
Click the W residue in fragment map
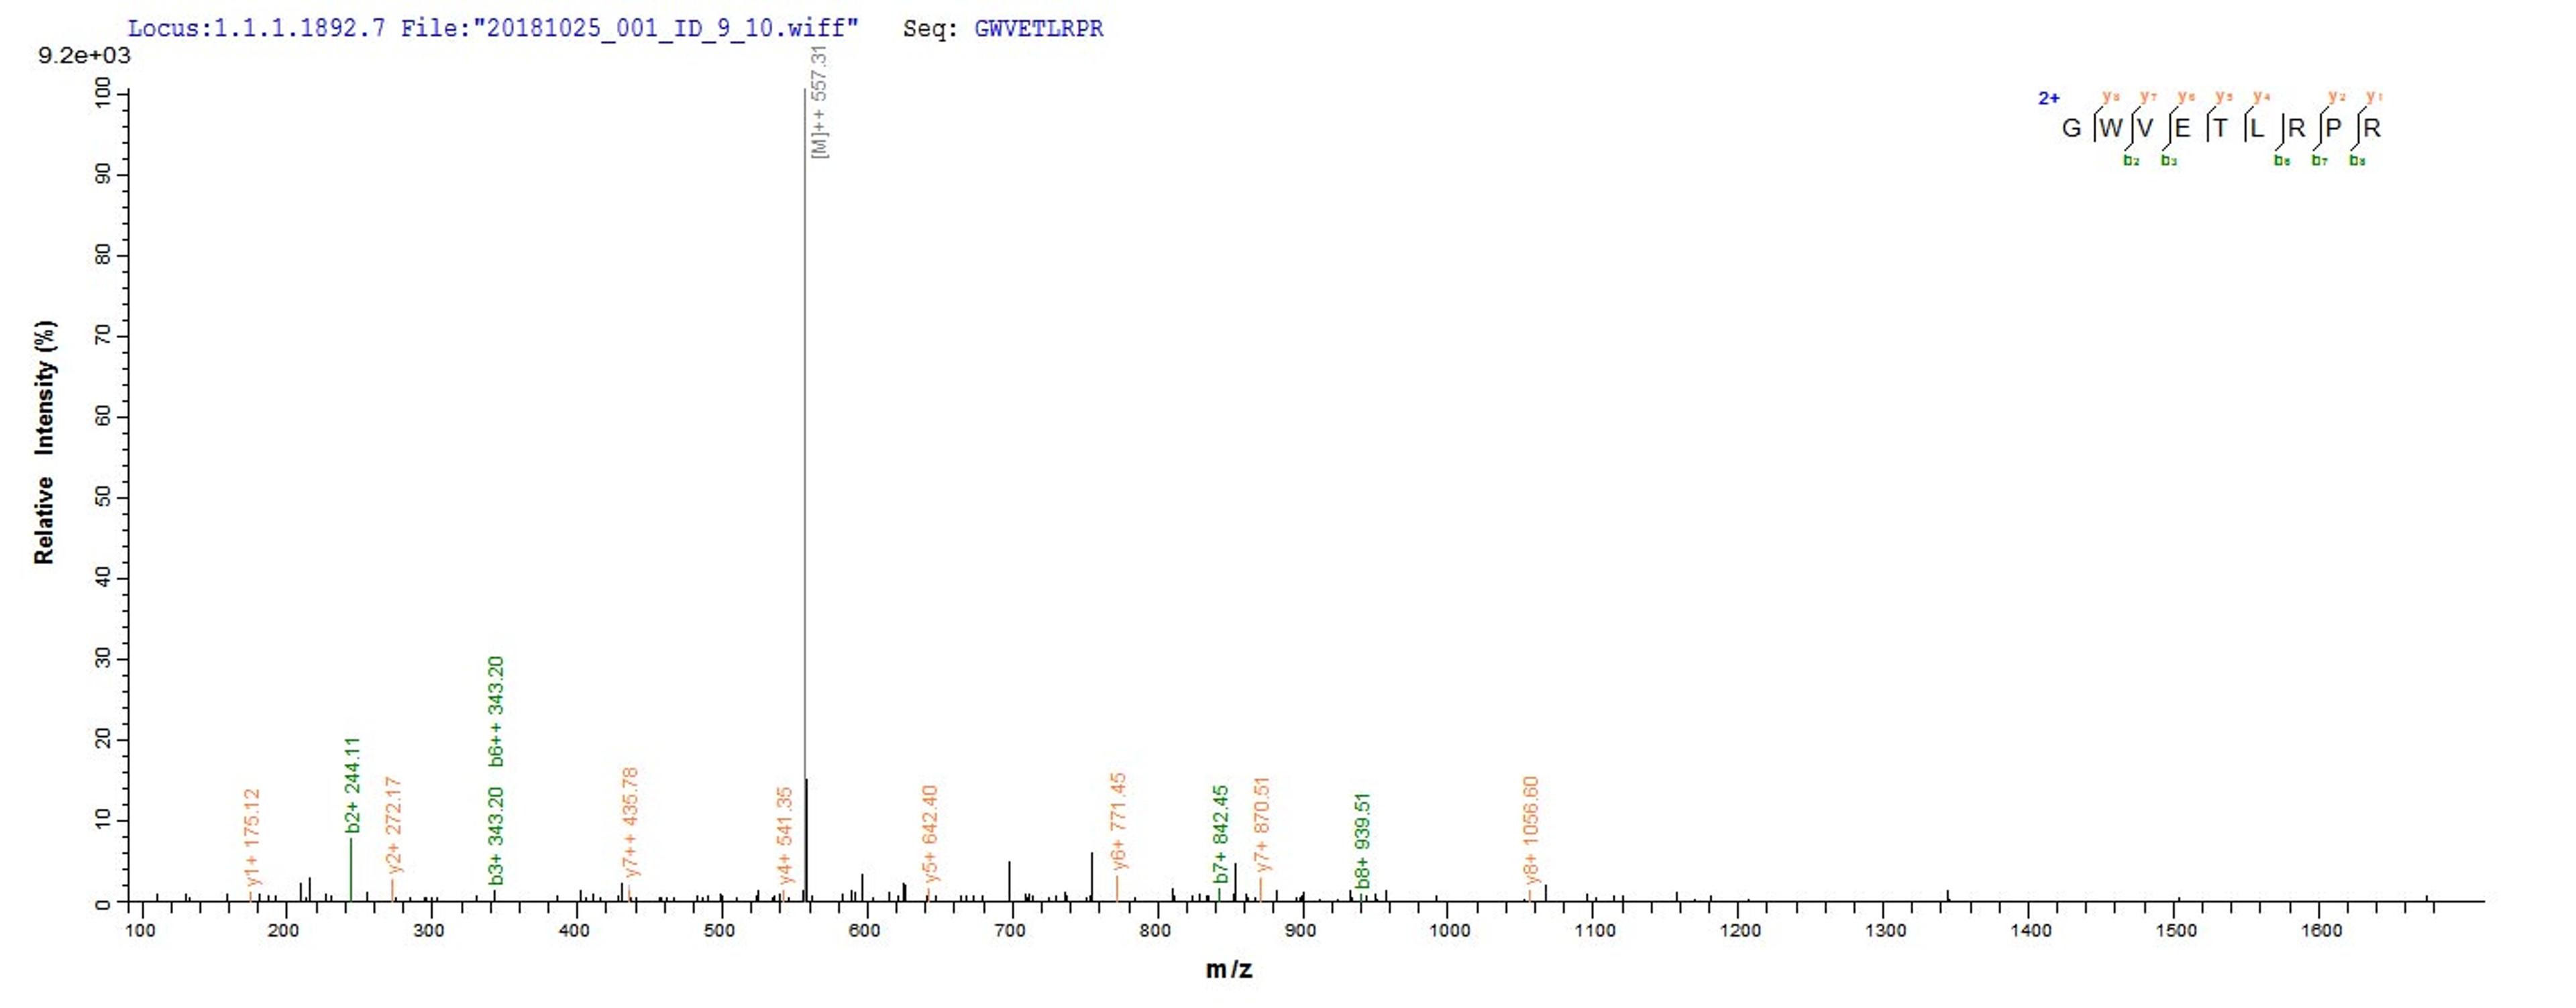(2110, 128)
